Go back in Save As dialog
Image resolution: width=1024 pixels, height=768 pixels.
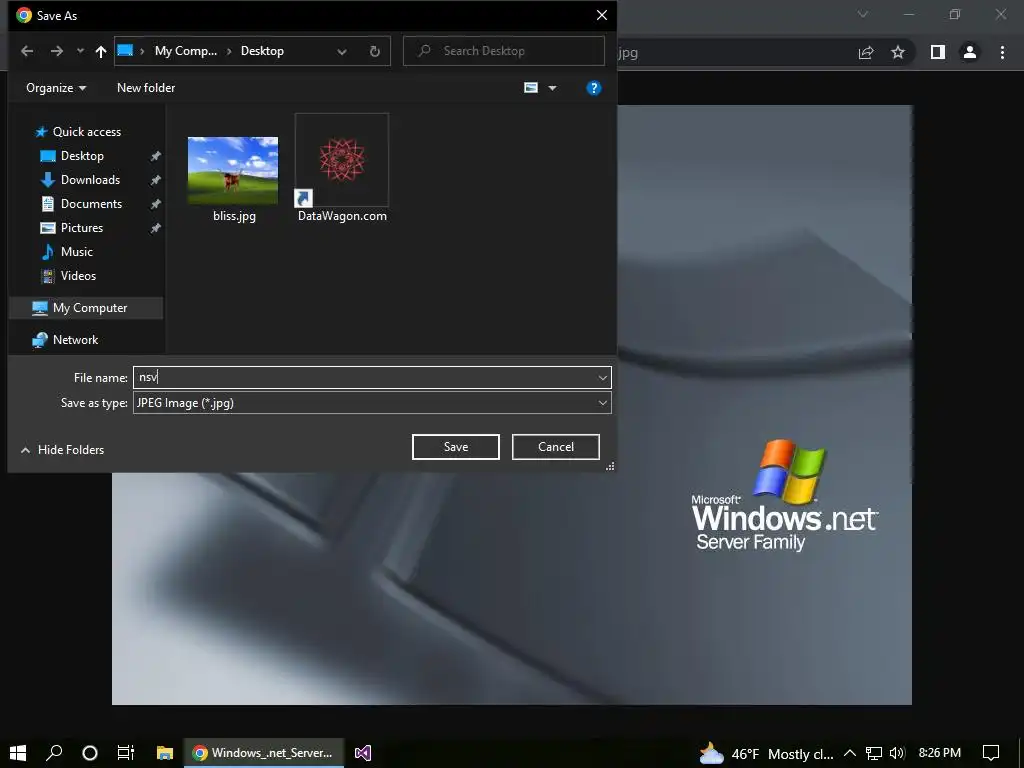(27, 51)
